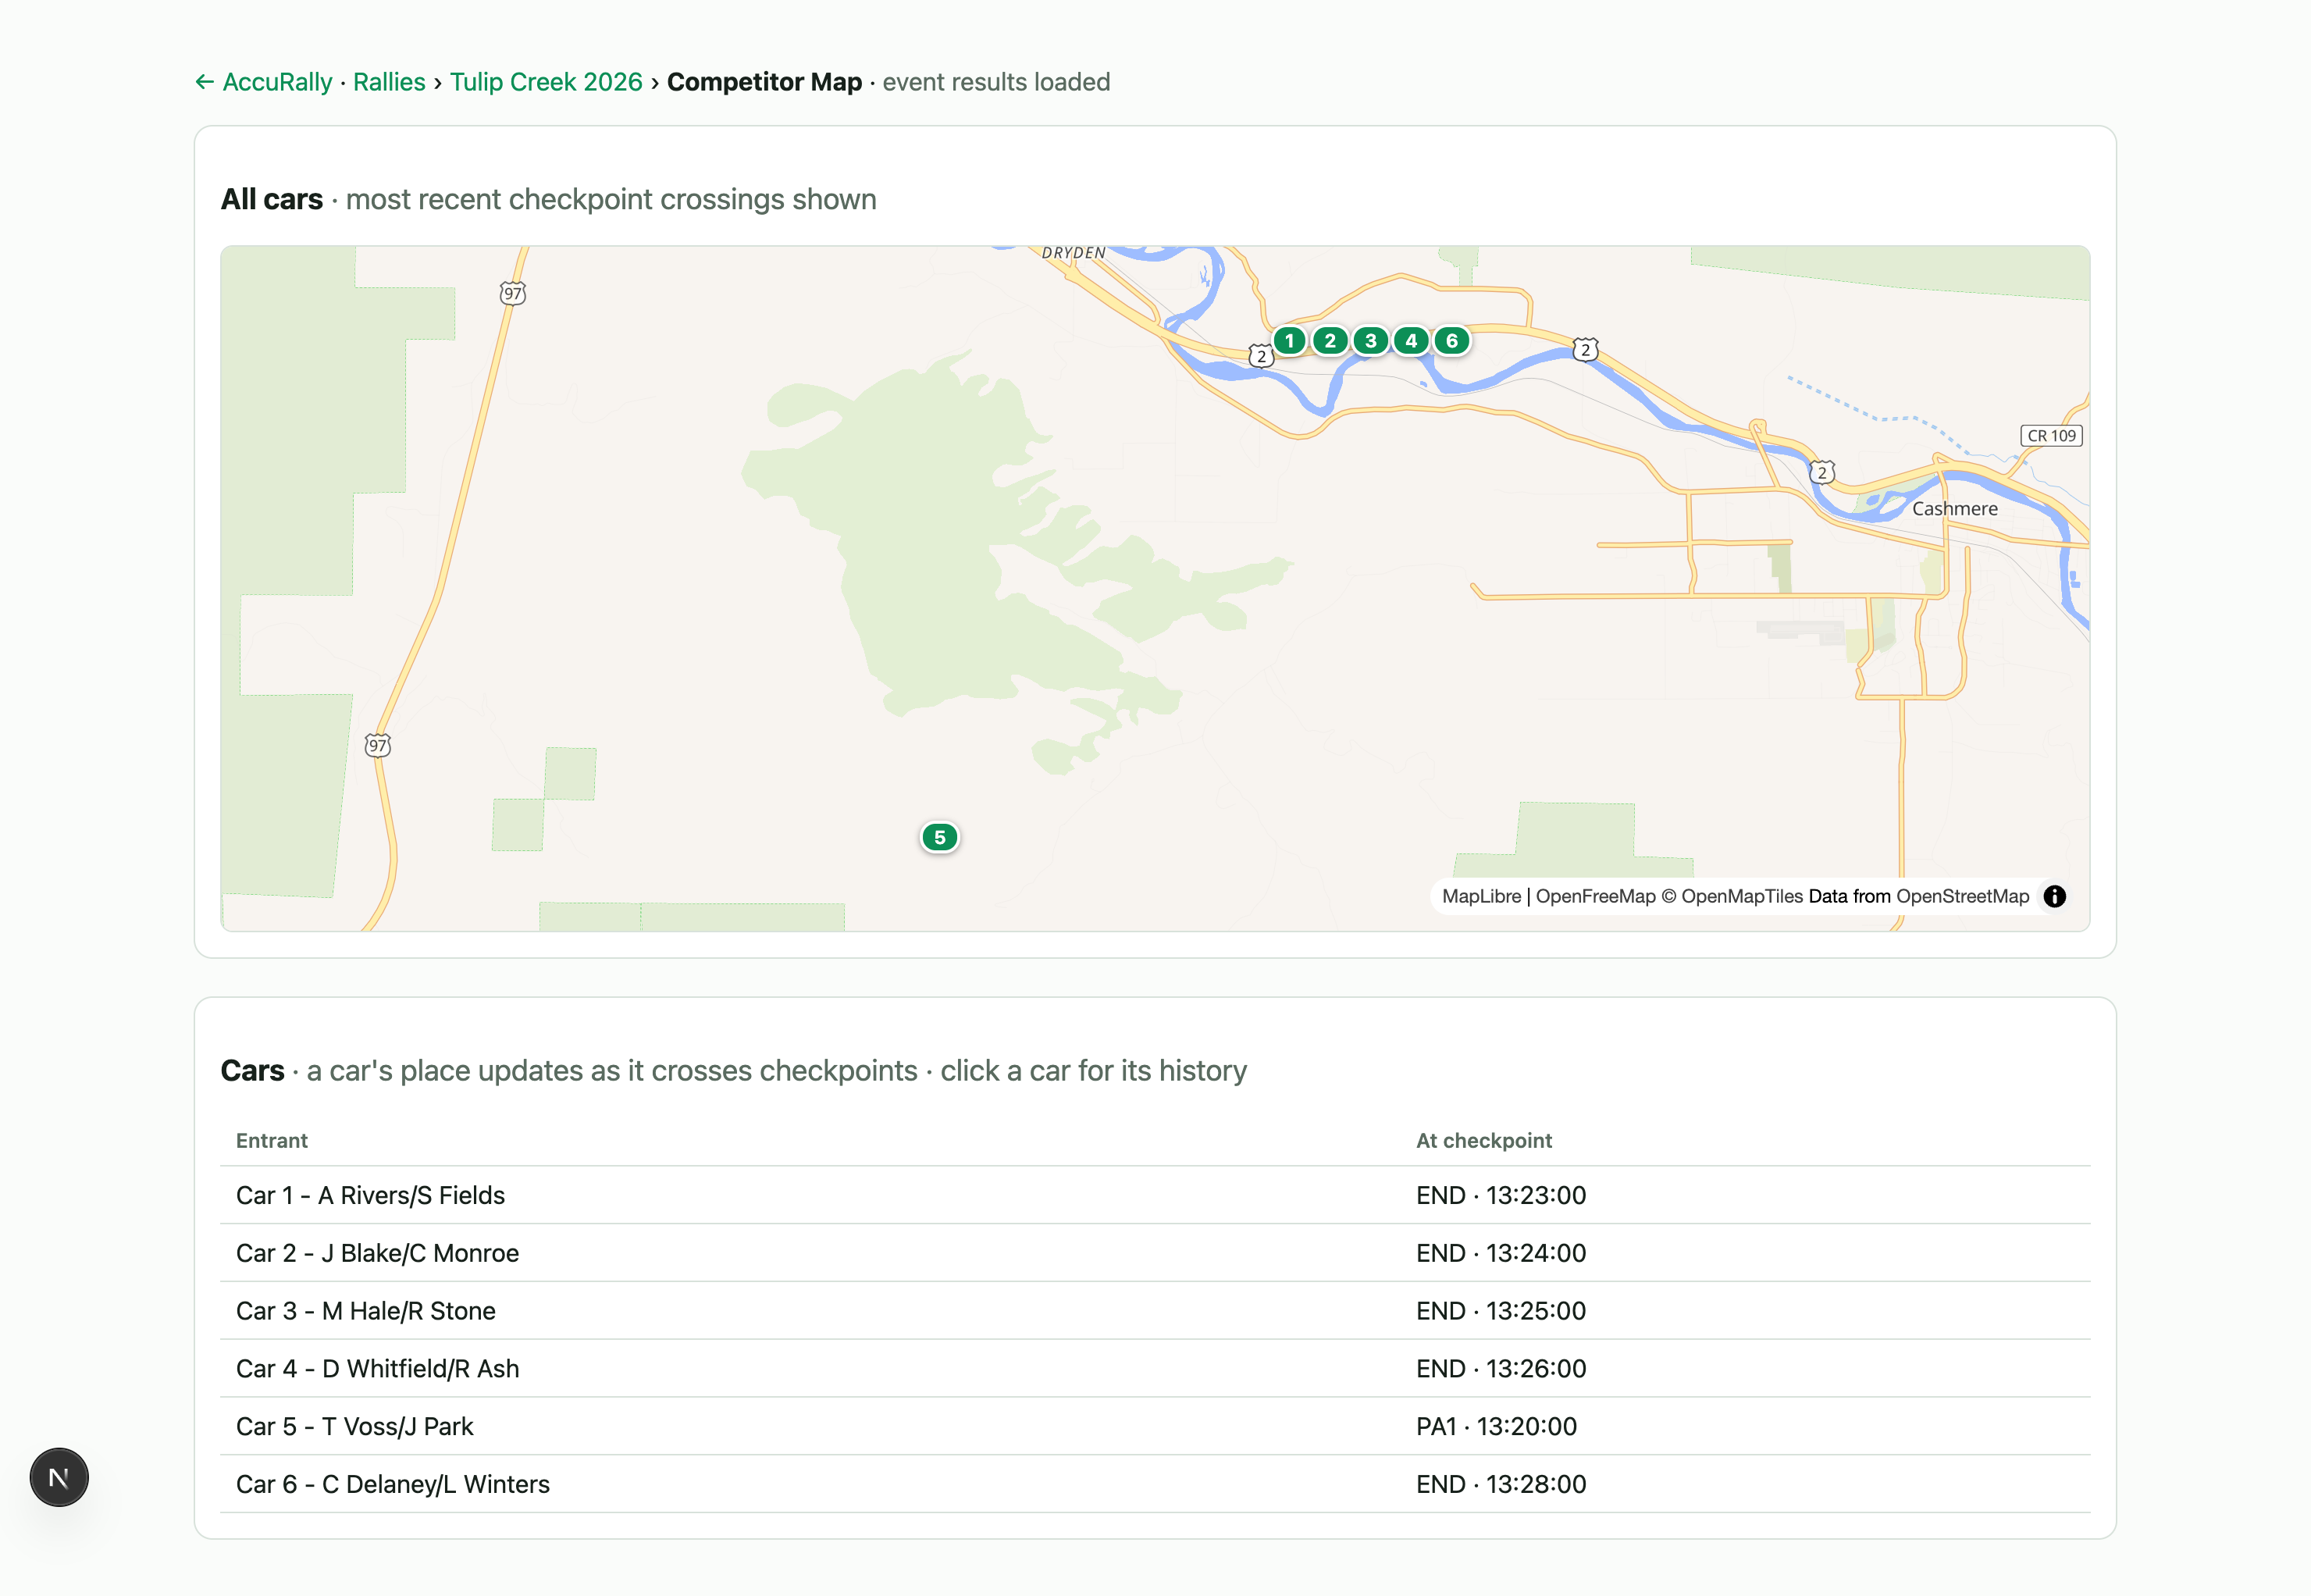Click car 6 map marker

coord(1452,341)
